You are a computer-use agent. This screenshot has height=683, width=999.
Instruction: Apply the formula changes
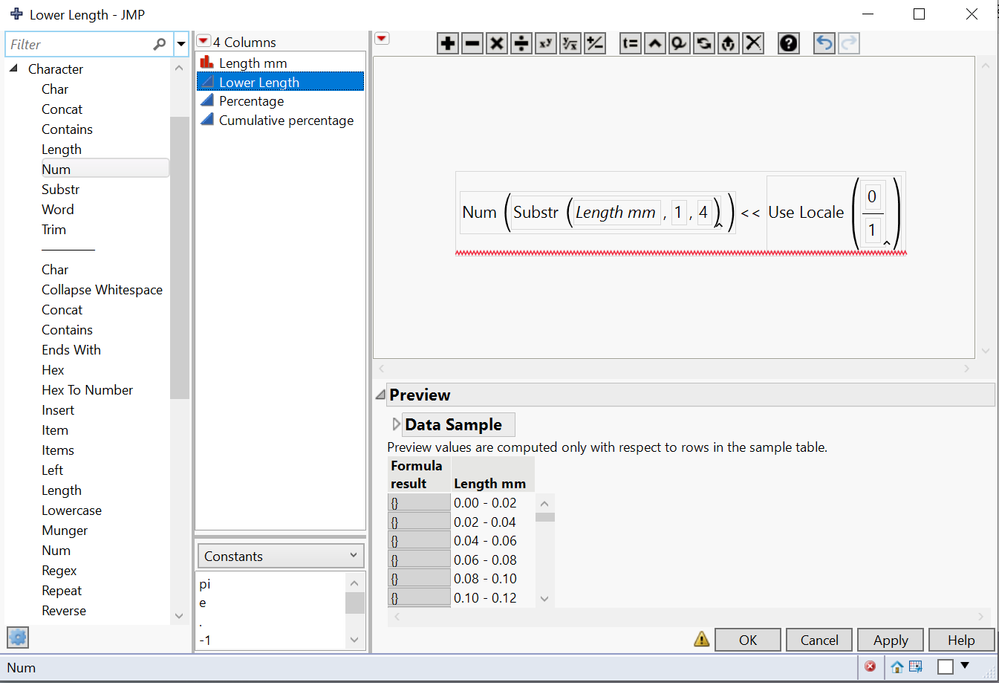(890, 640)
